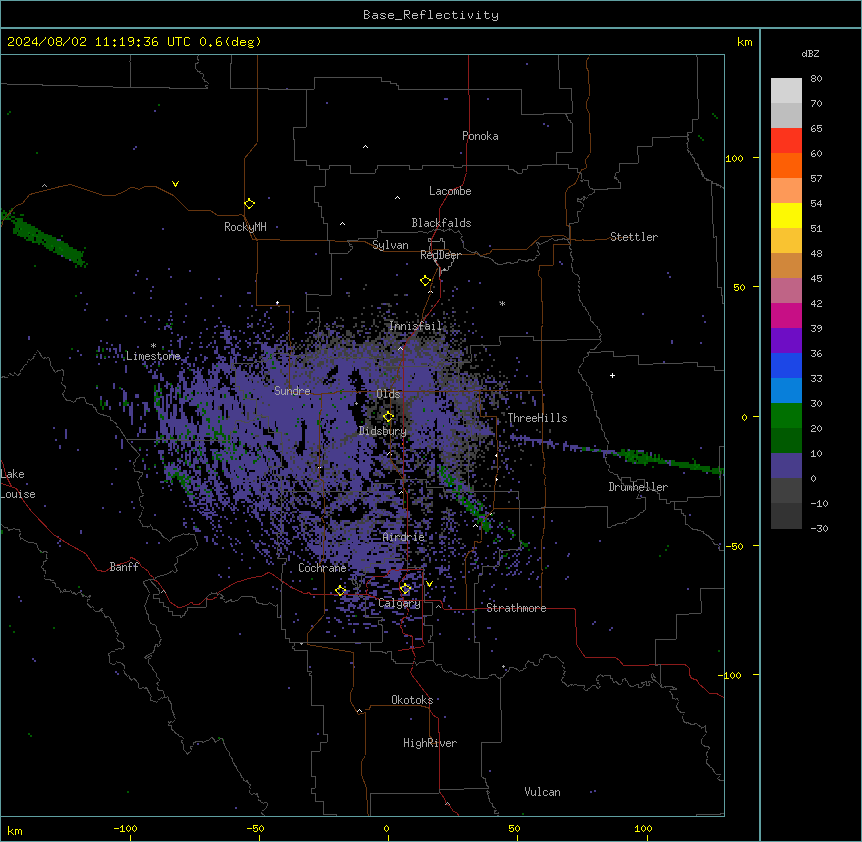862x842 pixels.
Task: Select the Drumheller label
Action: 638,487
